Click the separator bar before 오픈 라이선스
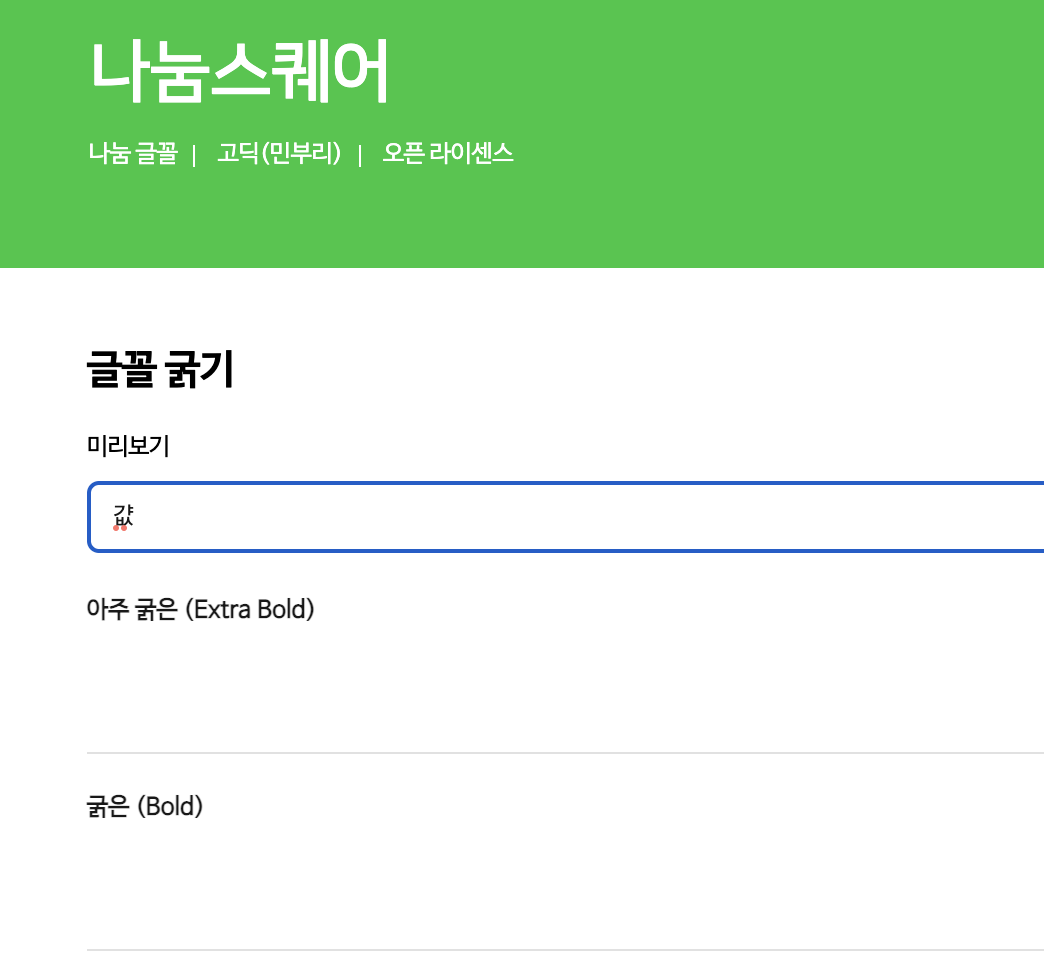This screenshot has width=1044, height=970. [x=360, y=155]
